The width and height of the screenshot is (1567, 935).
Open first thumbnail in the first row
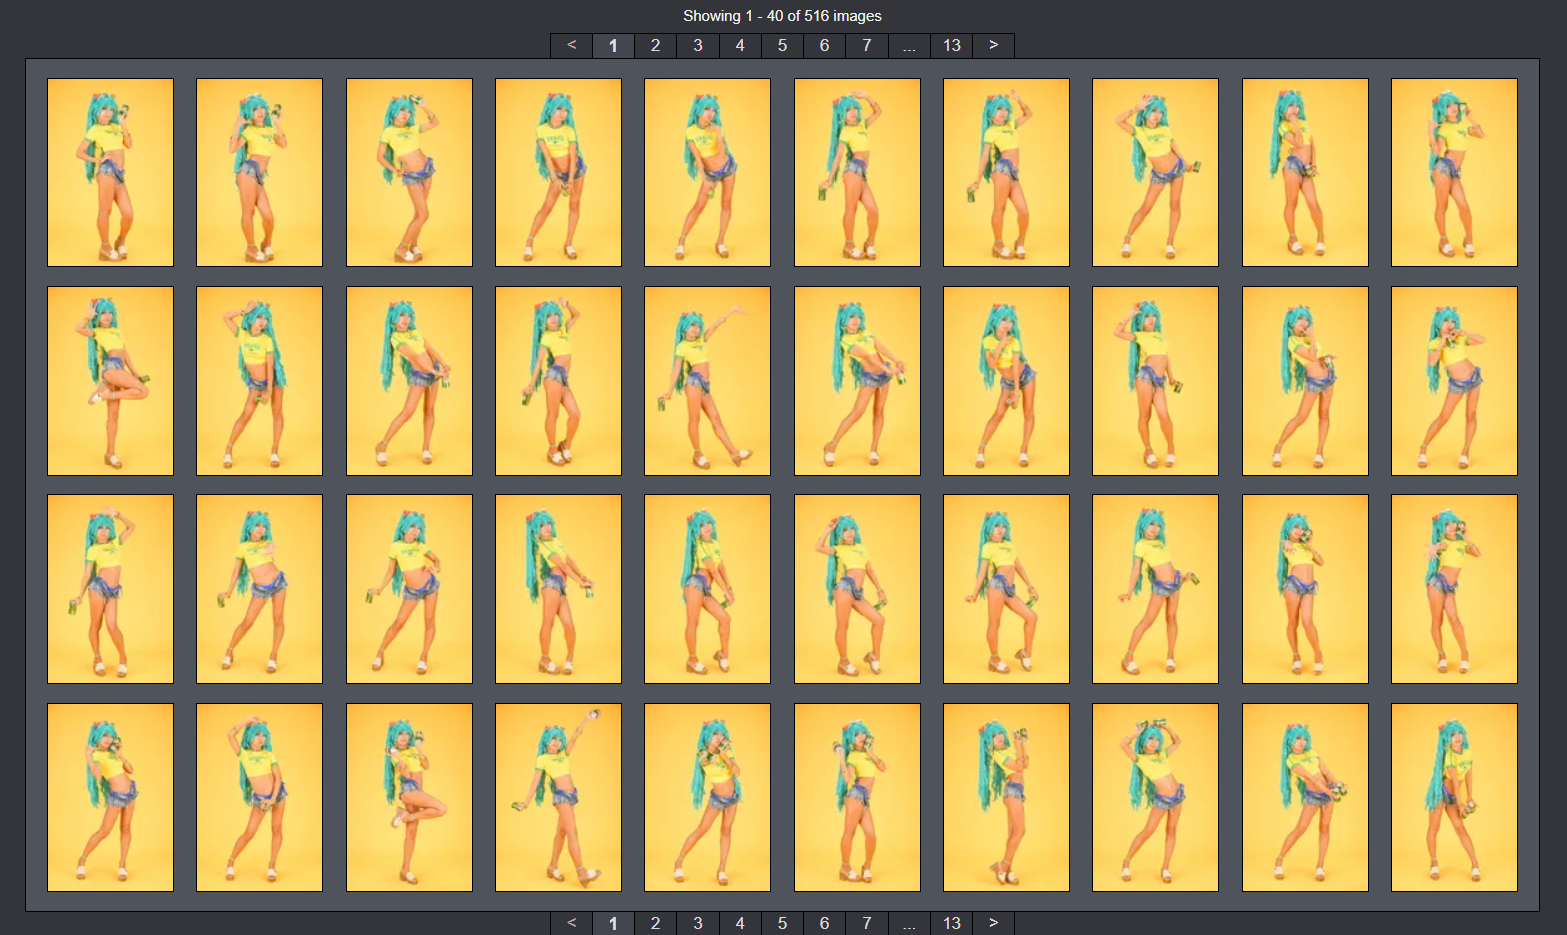pos(110,172)
